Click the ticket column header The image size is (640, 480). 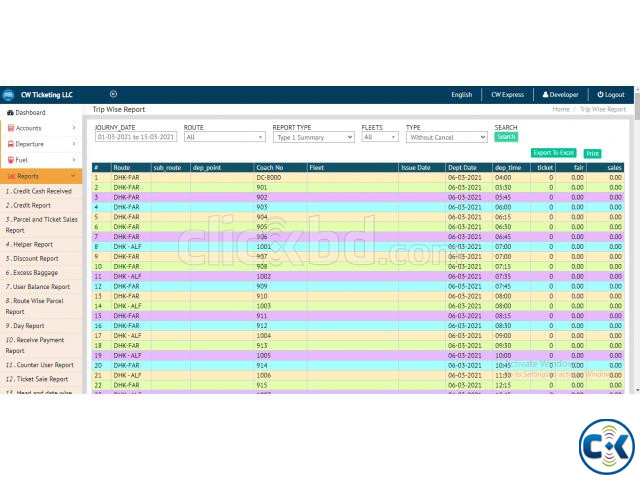(x=545, y=167)
